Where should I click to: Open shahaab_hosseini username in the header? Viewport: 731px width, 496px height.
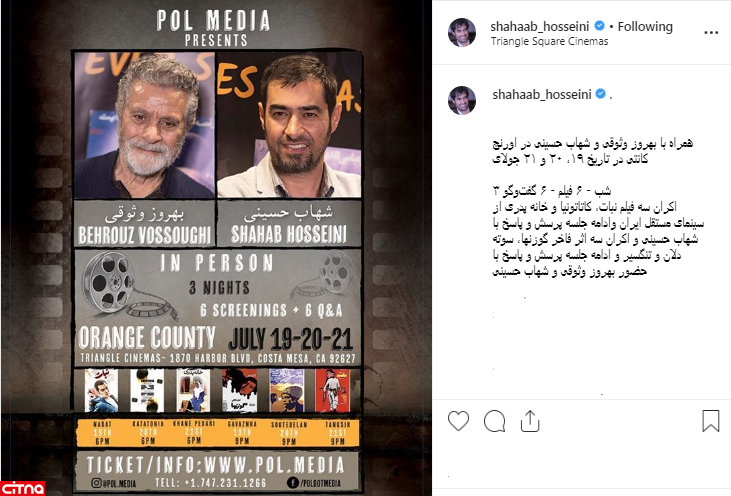pyautogui.click(x=540, y=27)
